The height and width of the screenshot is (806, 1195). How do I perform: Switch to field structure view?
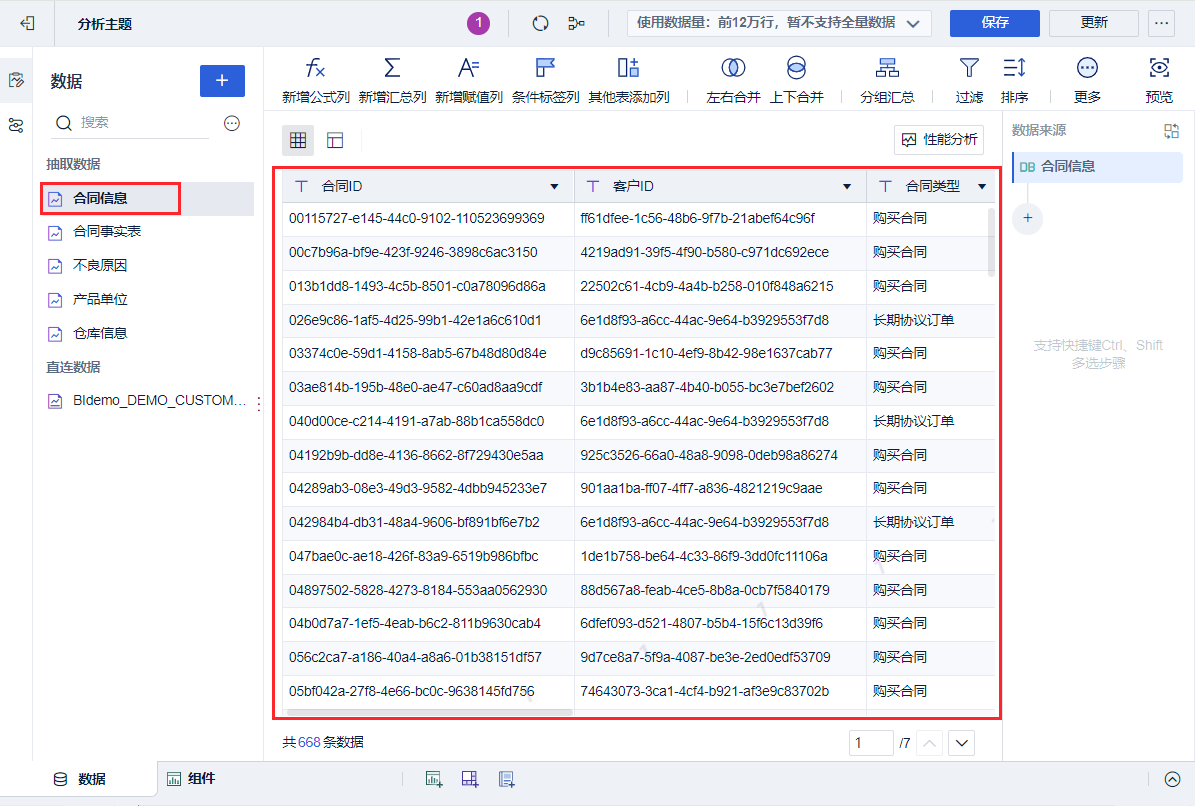pos(335,140)
